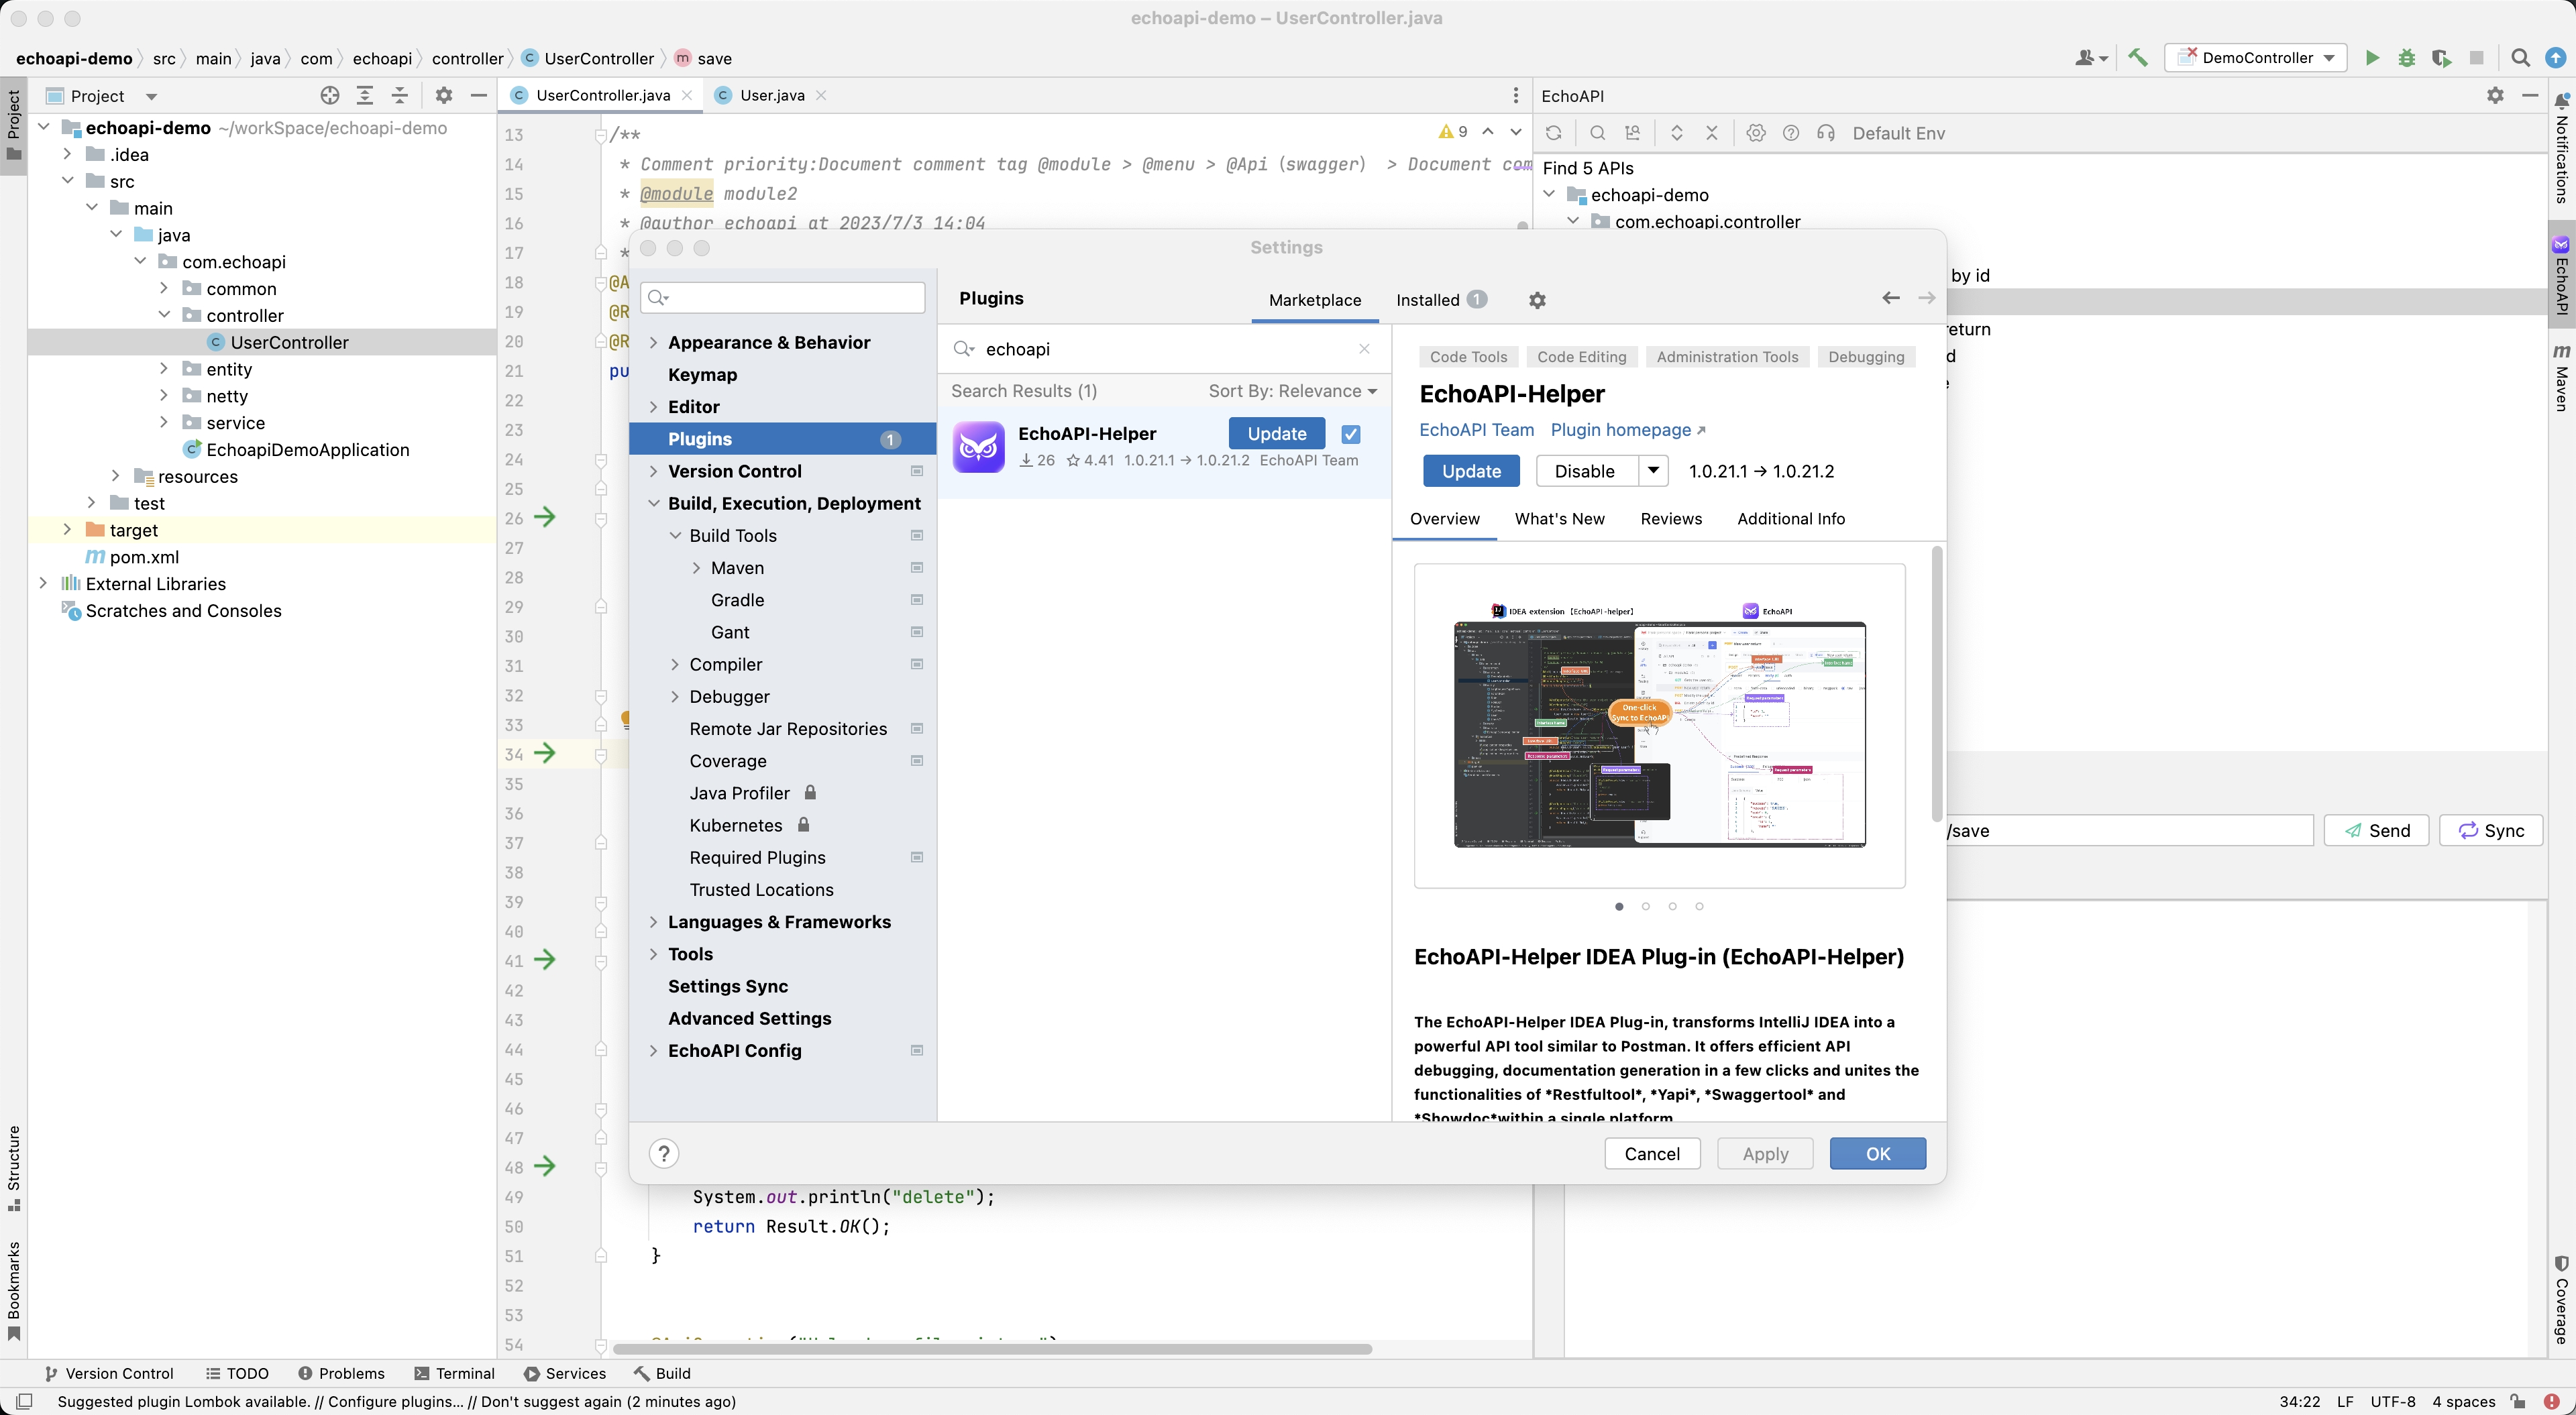Select the second screenshot carousel dot
2576x1415 pixels.
[x=1646, y=906]
